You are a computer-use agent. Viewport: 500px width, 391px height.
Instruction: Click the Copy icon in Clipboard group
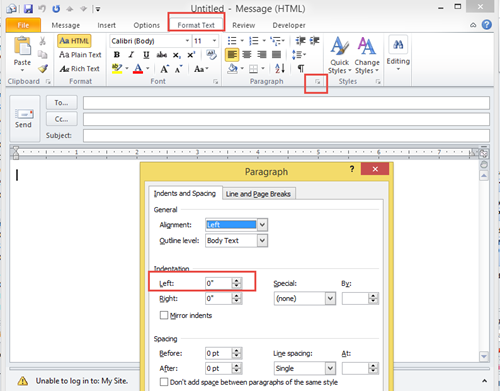(42, 54)
